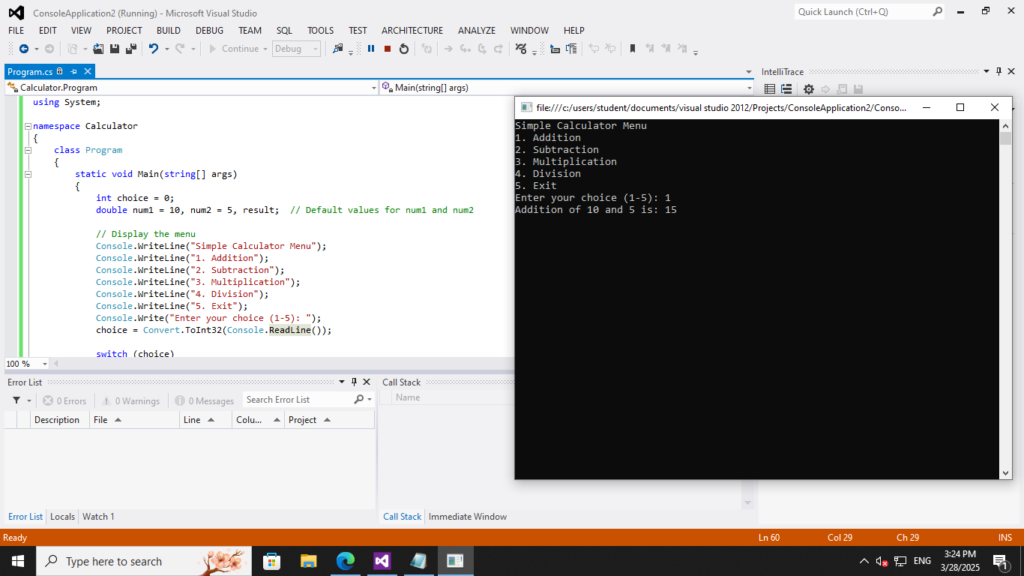Pin the Error List panel
Viewport: 1024px width, 576px height.
(x=354, y=382)
